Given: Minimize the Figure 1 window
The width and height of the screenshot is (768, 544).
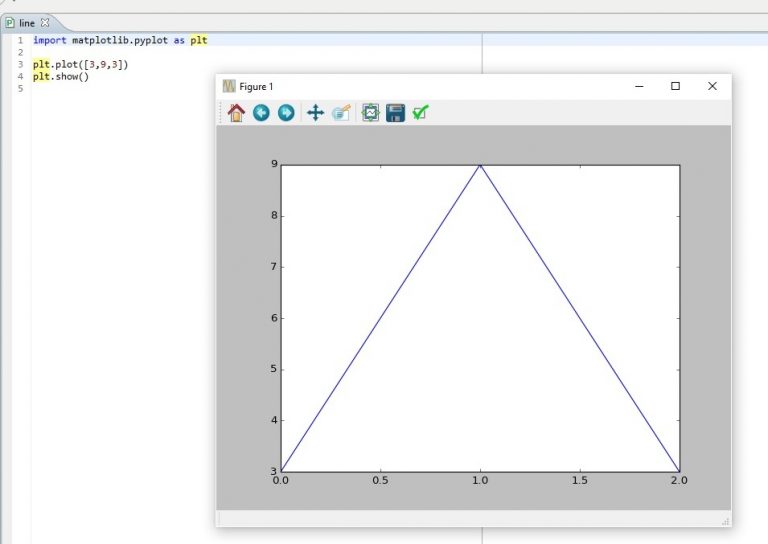Looking at the screenshot, I should (x=639, y=87).
